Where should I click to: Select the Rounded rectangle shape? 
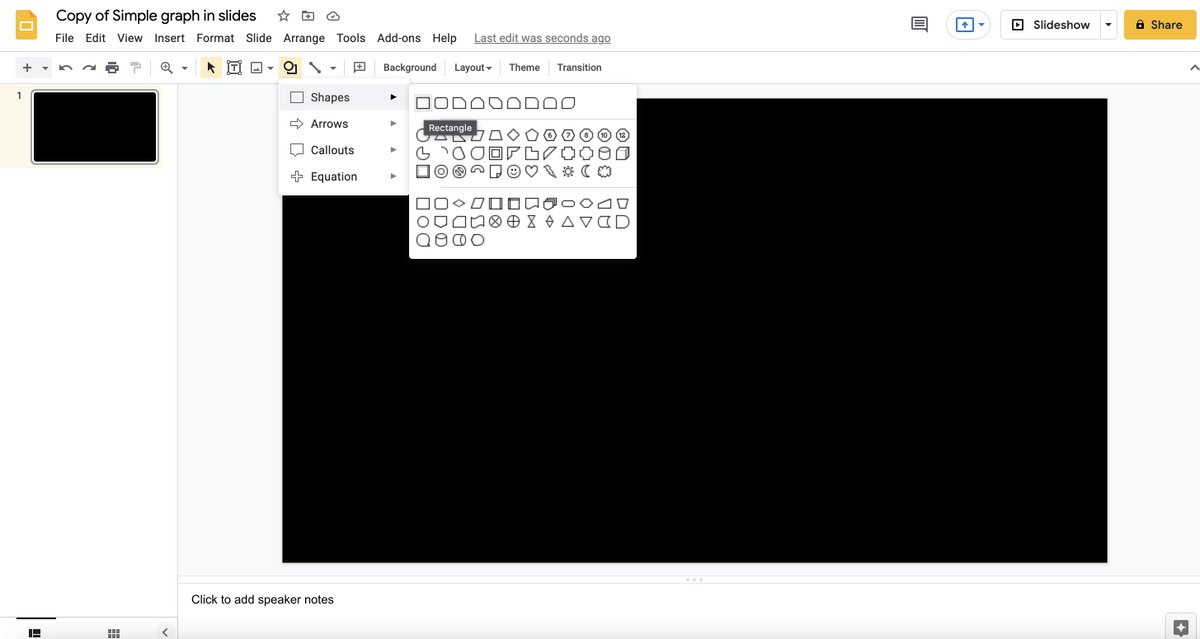[x=442, y=102]
